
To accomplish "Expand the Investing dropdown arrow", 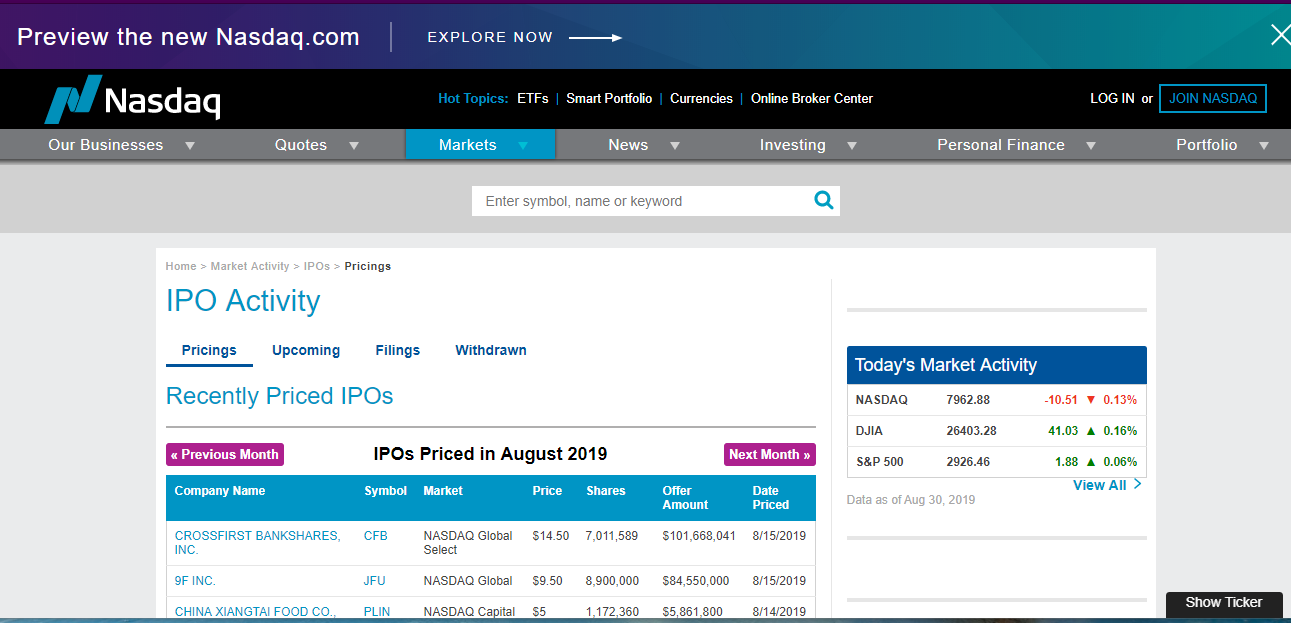I will click(852, 146).
